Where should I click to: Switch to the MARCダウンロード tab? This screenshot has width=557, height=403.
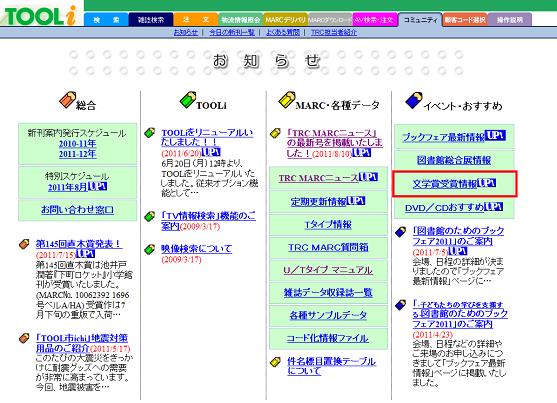coord(330,20)
